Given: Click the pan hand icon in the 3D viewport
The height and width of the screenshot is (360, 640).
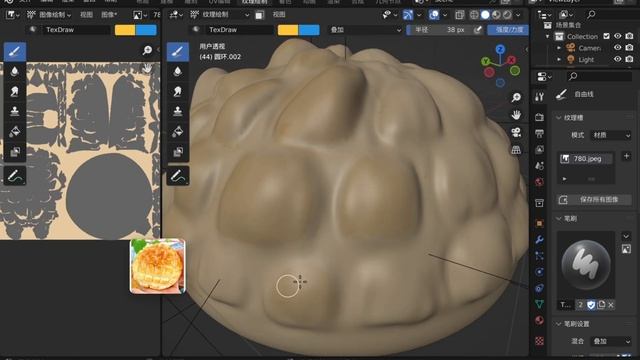Looking at the screenshot, I should click(x=516, y=115).
